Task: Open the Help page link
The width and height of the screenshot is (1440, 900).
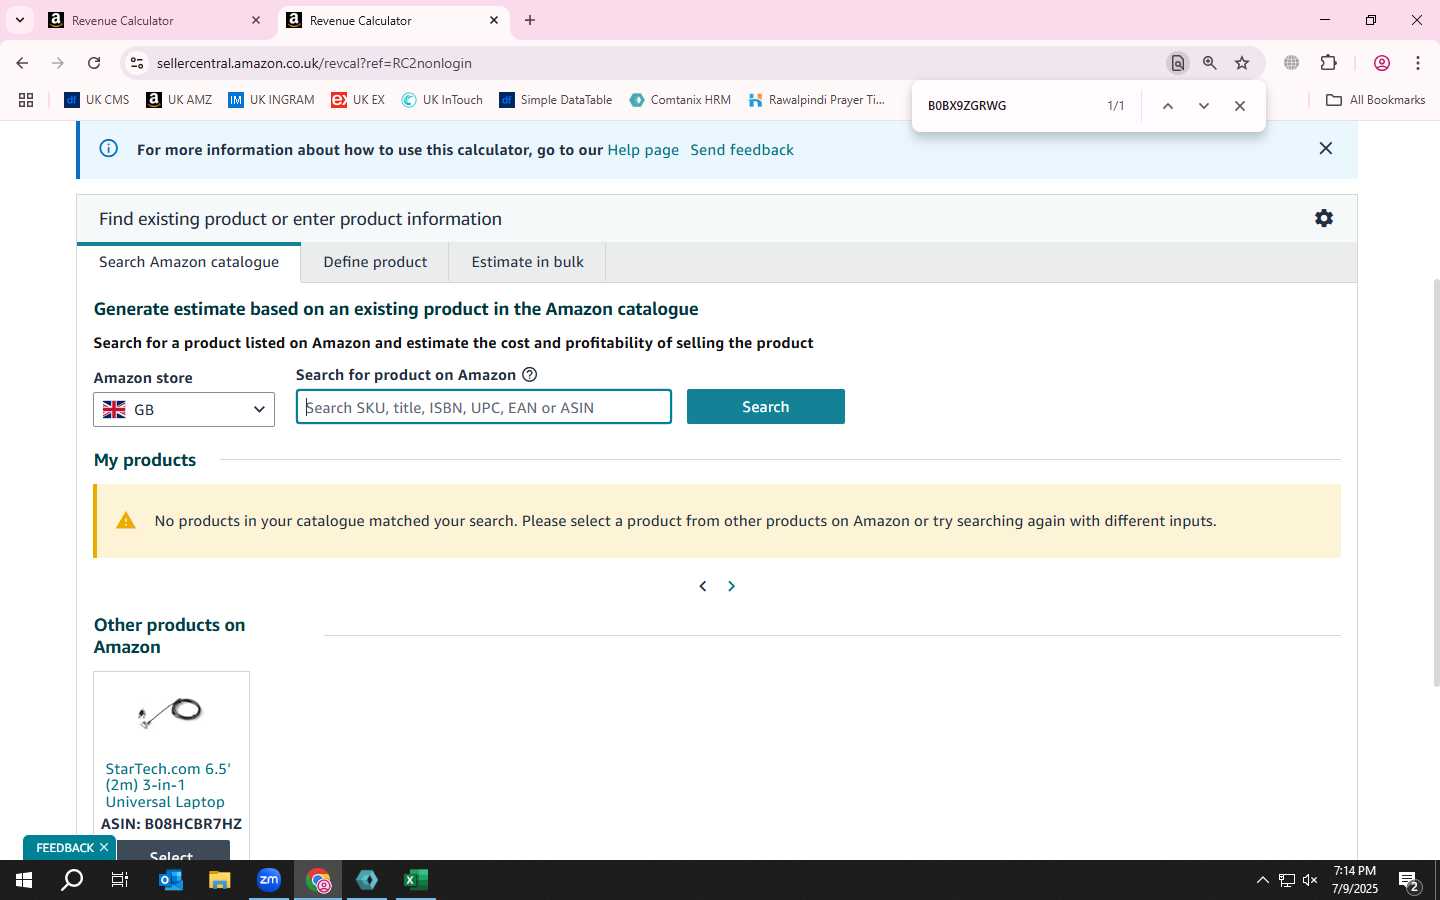Action: click(643, 150)
